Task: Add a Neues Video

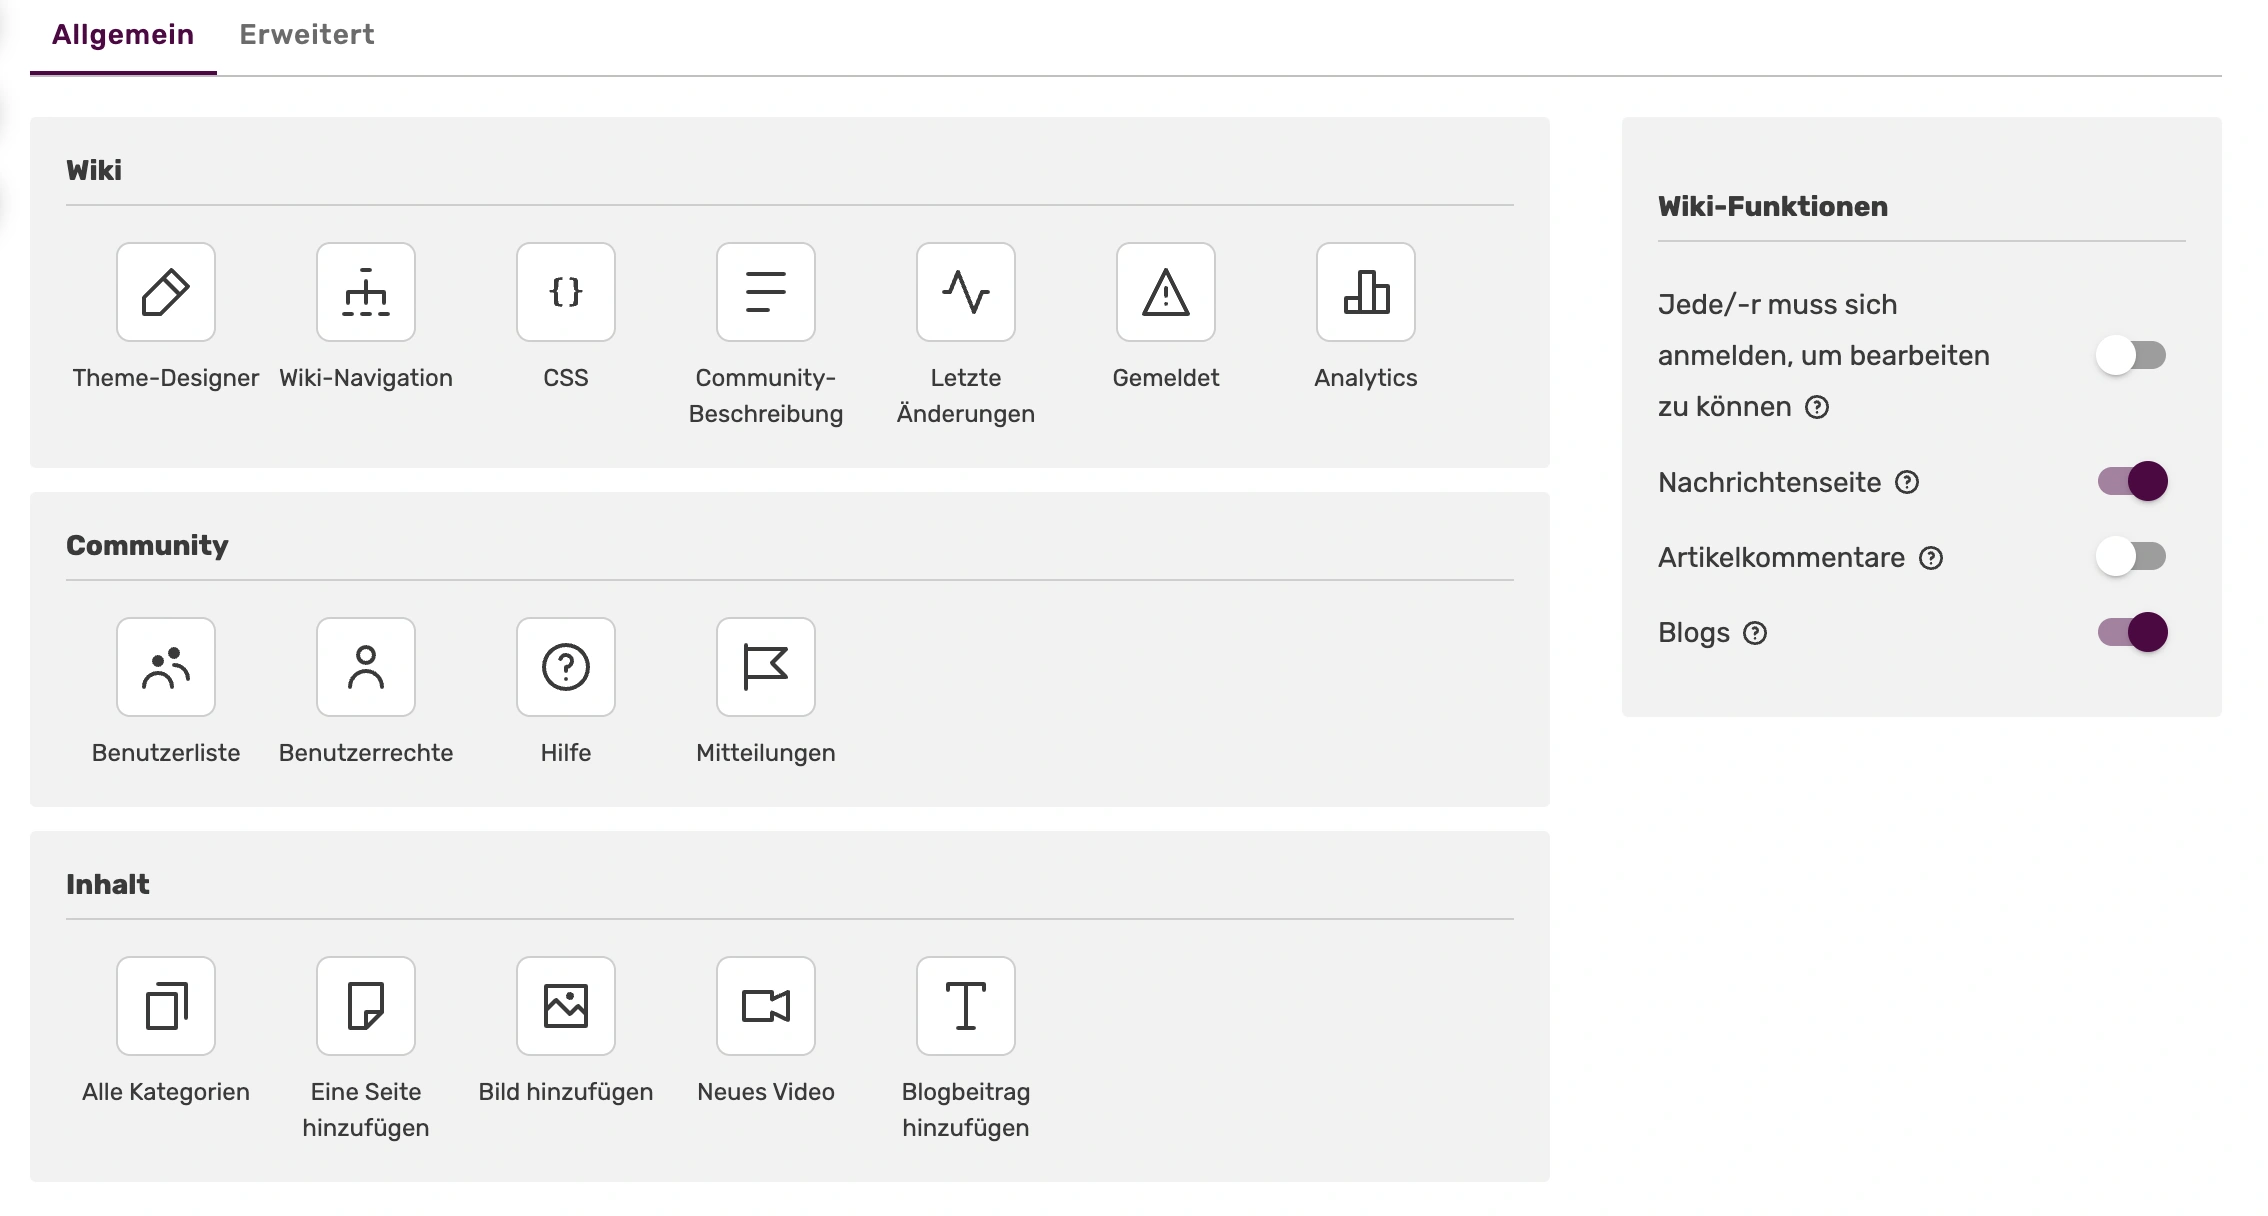Action: 766,1006
